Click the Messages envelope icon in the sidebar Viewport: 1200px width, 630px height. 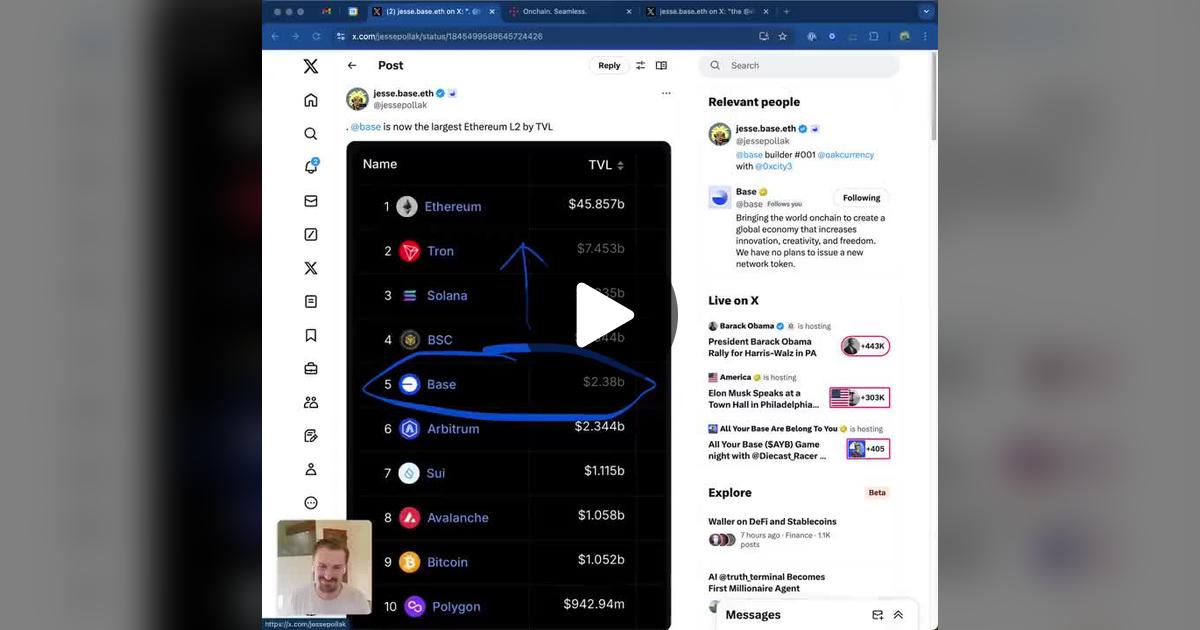point(311,201)
